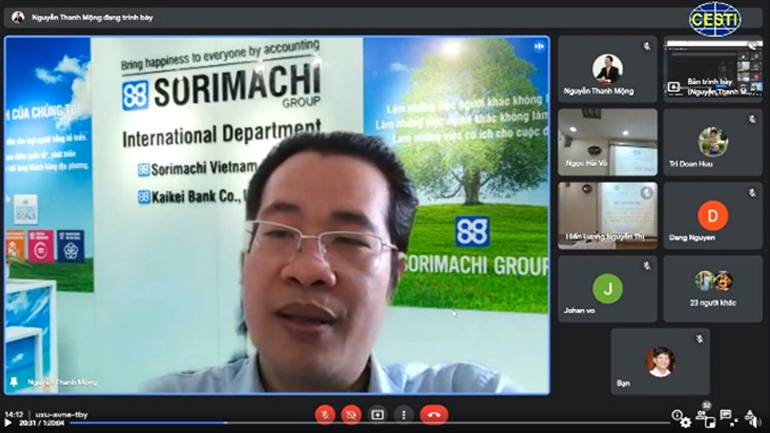This screenshot has height=433, width=770.
Task: Click muted mic icon on Nguyễn Thanh Mộng tile
Action: [647, 46]
